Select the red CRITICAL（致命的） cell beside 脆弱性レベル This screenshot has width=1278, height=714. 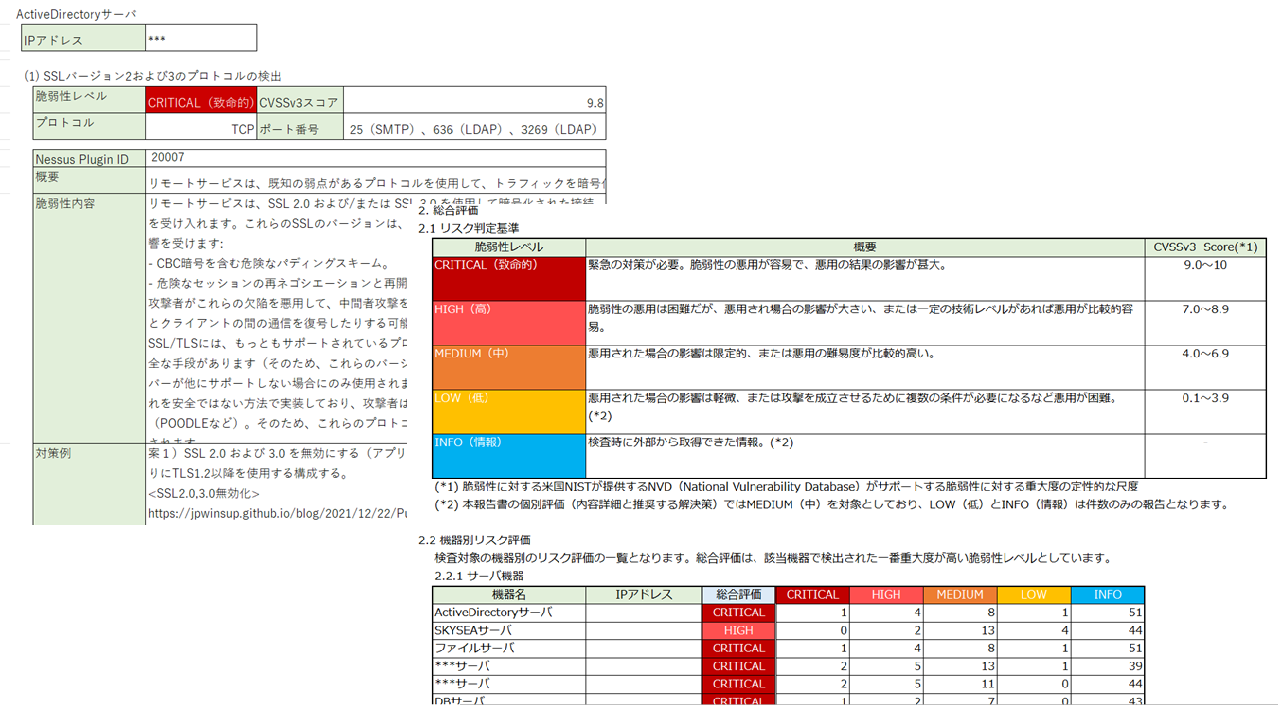[x=201, y=102]
